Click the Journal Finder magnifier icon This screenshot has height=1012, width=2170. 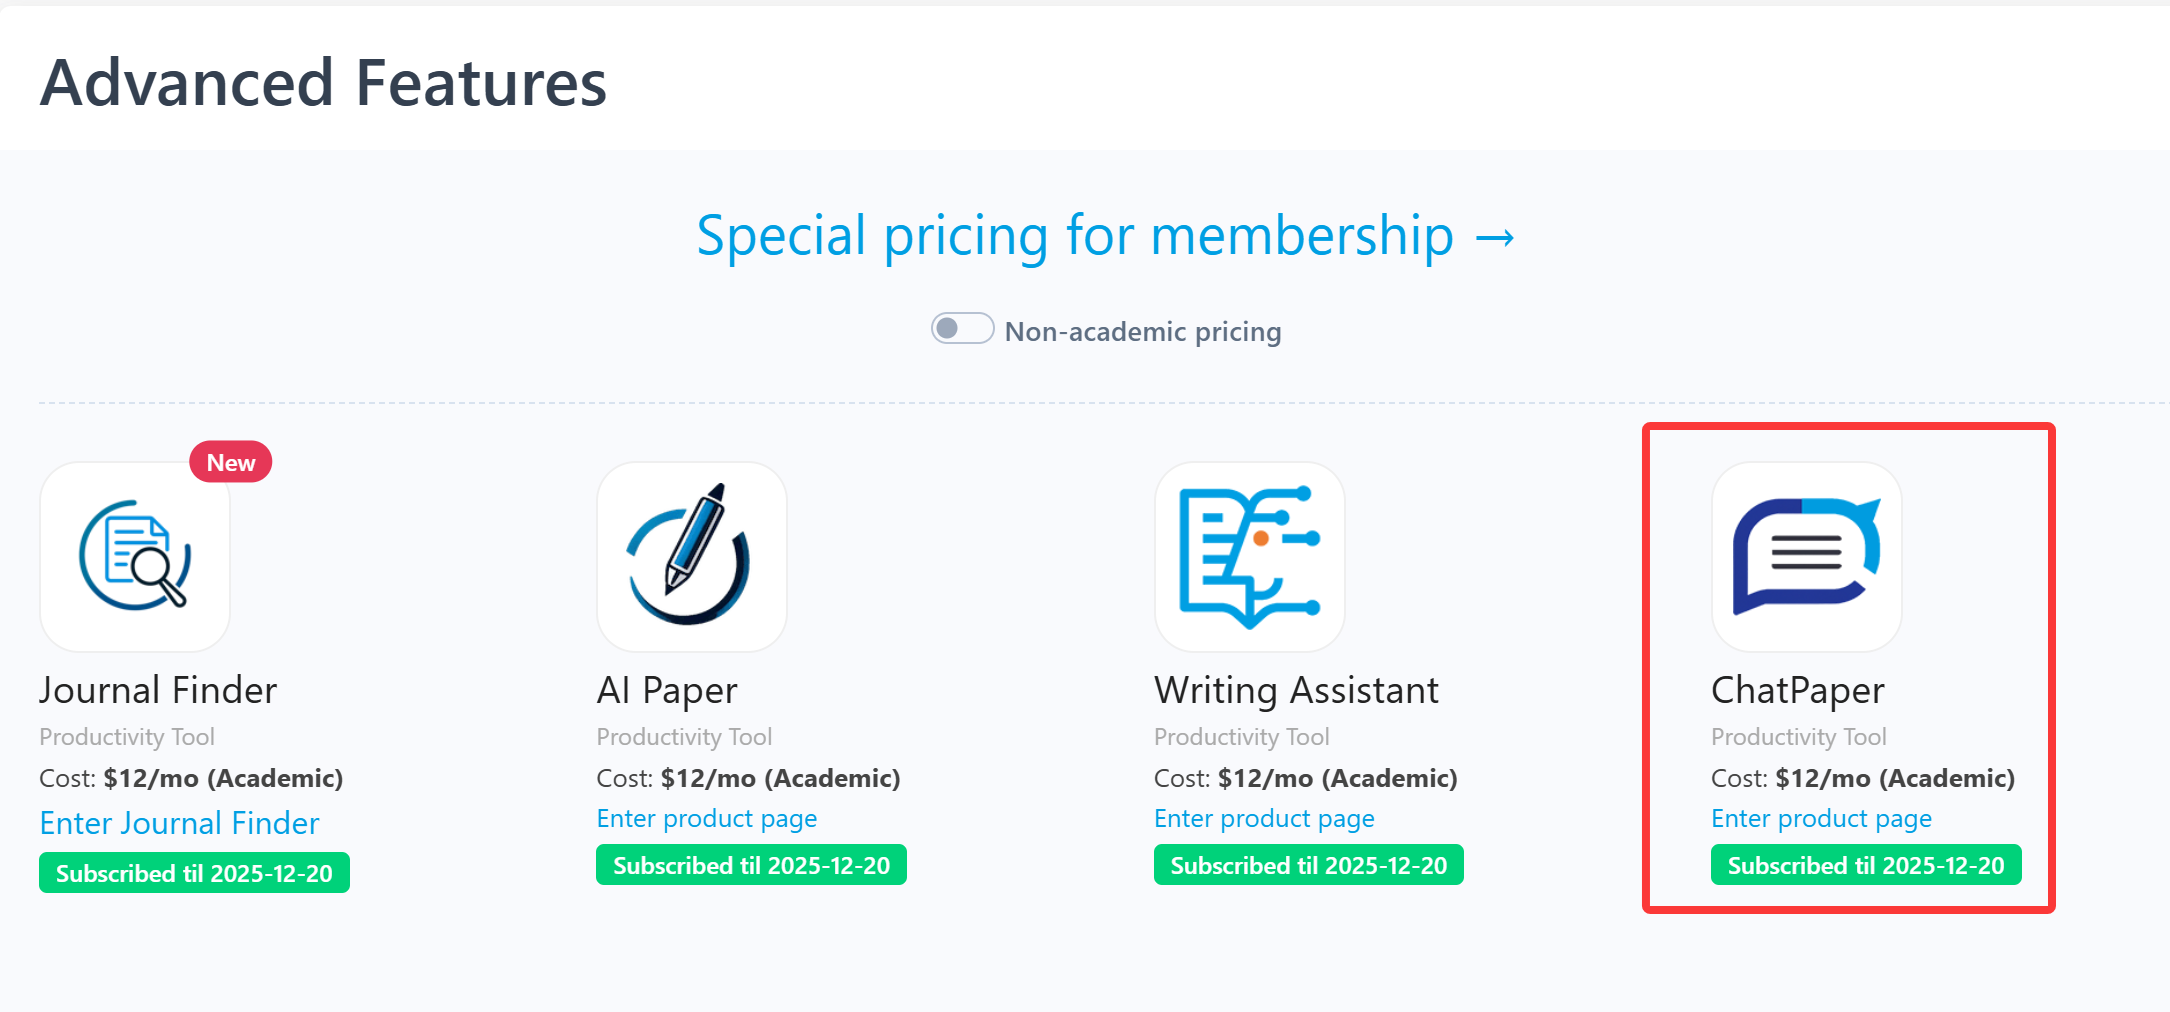point(135,556)
